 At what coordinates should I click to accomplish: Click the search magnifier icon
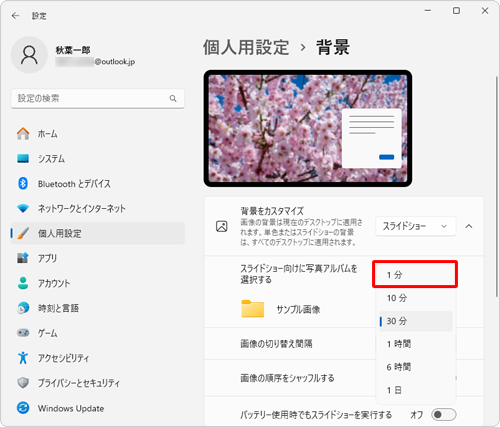[173, 98]
